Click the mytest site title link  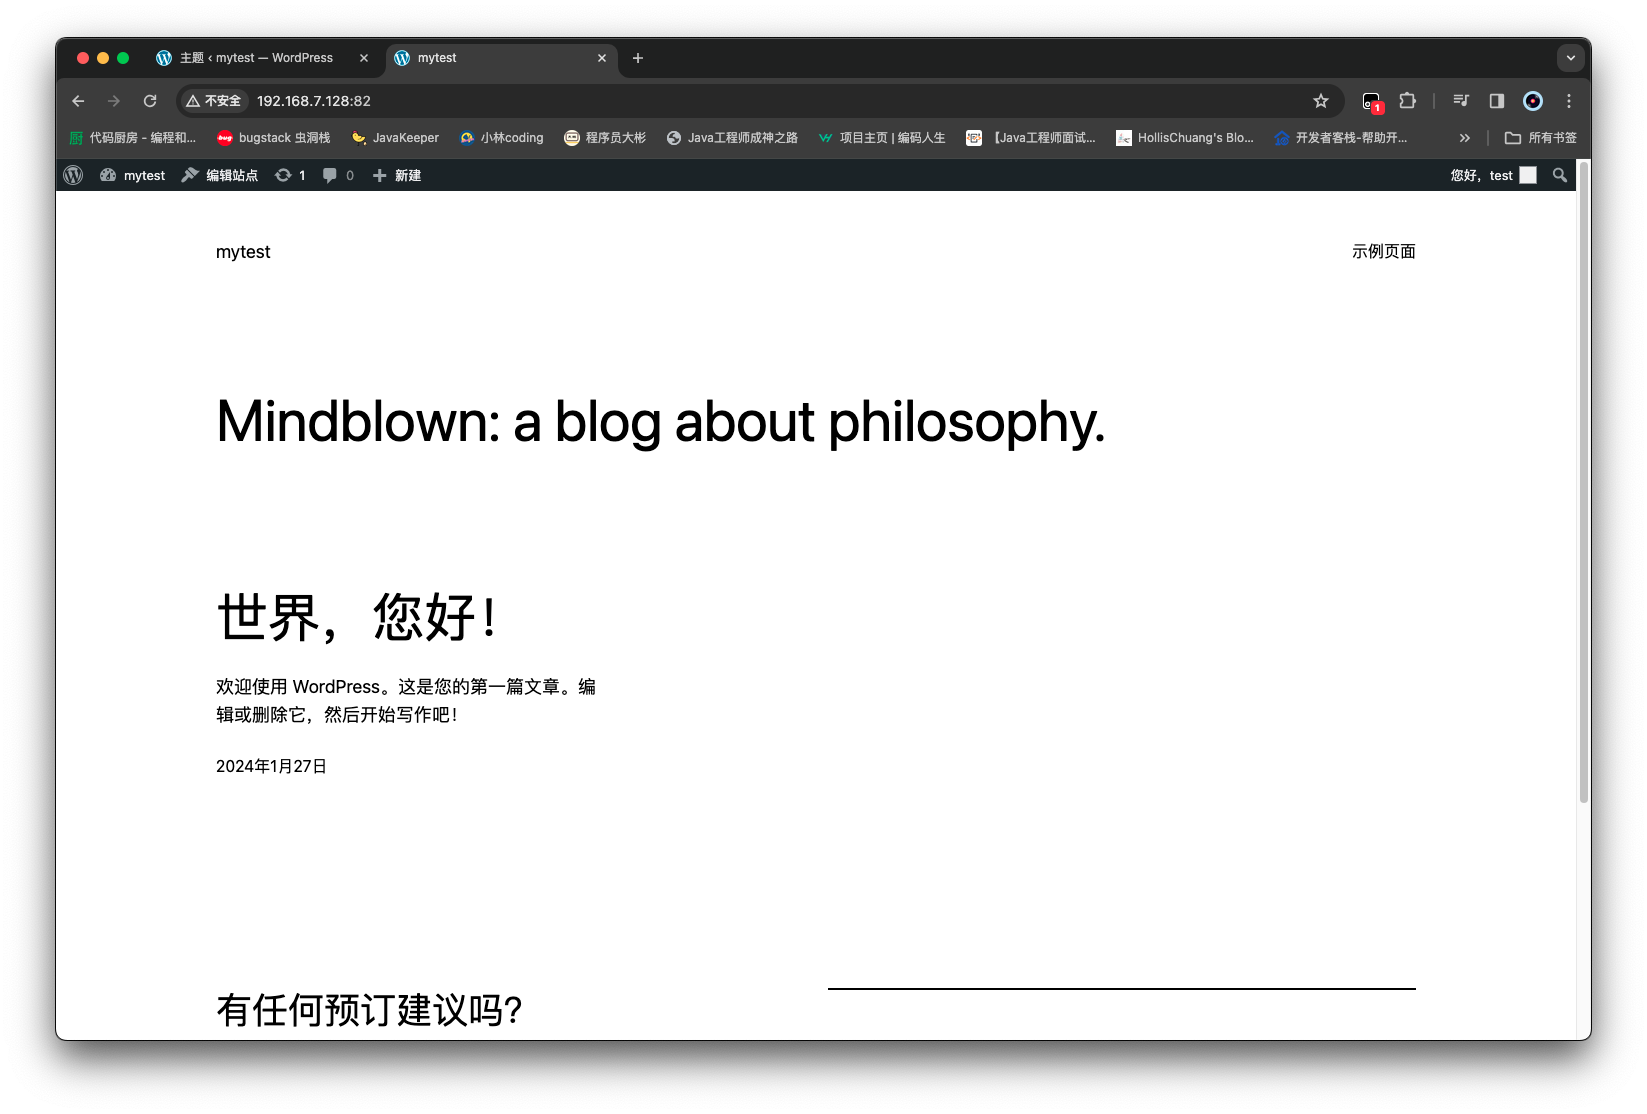[x=243, y=252]
